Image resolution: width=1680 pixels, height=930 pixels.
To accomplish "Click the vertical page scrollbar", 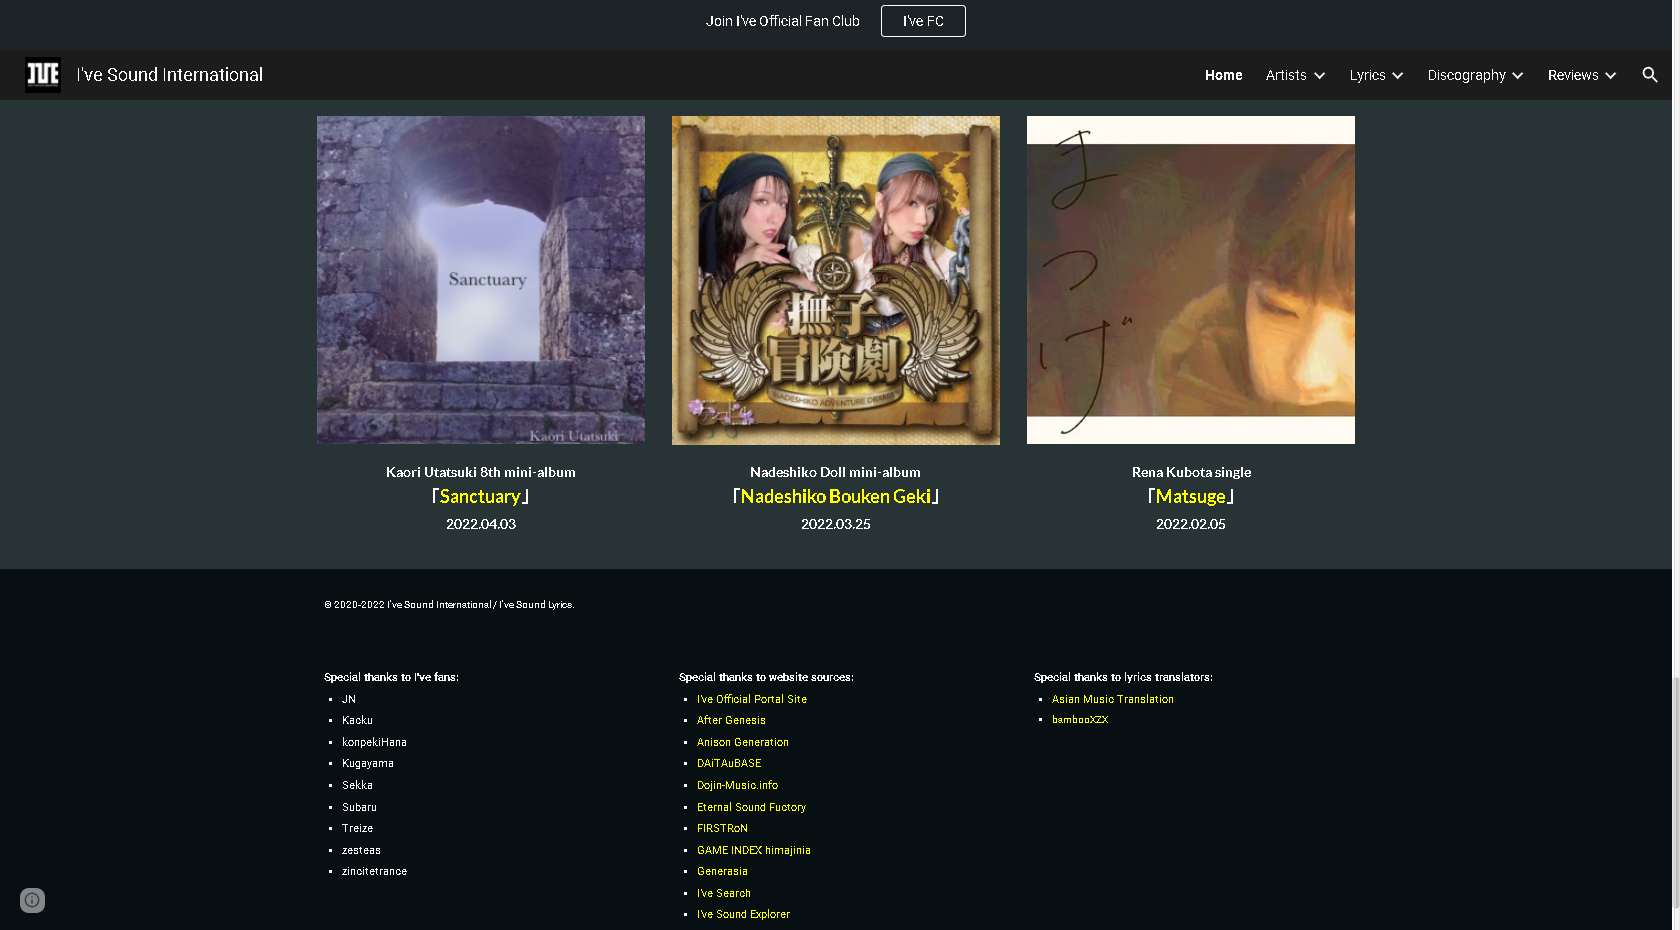I will (x=1676, y=794).
